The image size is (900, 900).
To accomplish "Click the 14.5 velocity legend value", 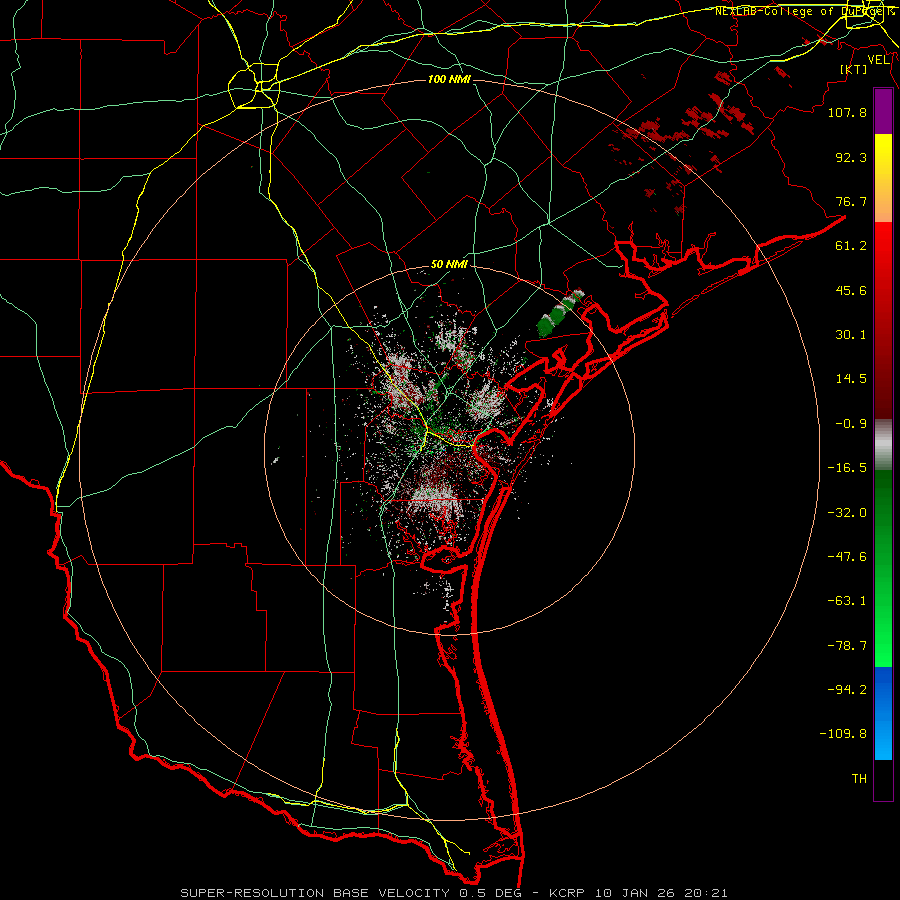I will point(851,379).
